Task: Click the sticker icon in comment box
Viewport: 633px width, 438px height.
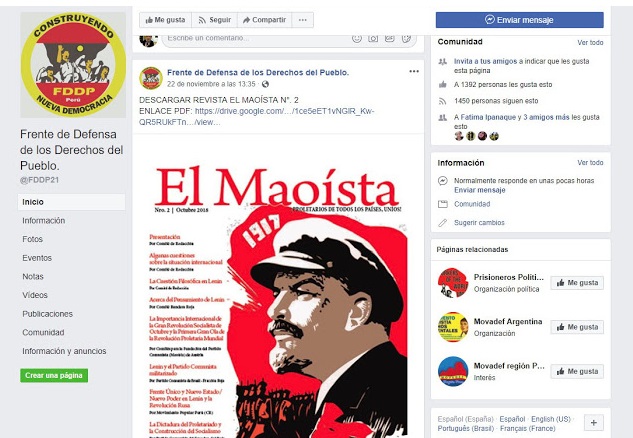Action: 406,38
